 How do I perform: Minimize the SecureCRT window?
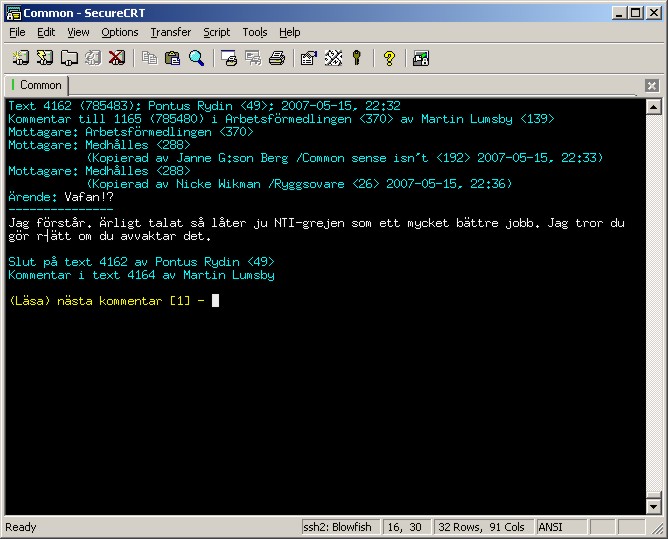click(620, 13)
